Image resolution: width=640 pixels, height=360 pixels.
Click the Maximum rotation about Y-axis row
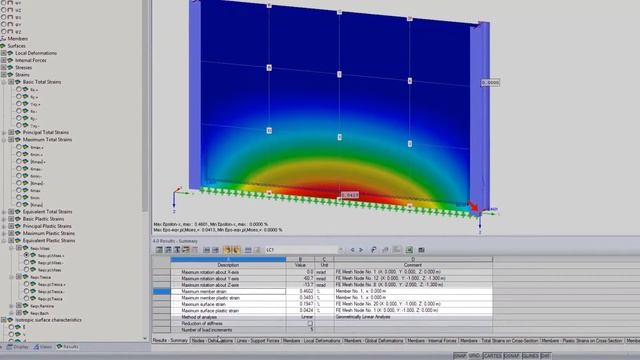click(322, 278)
